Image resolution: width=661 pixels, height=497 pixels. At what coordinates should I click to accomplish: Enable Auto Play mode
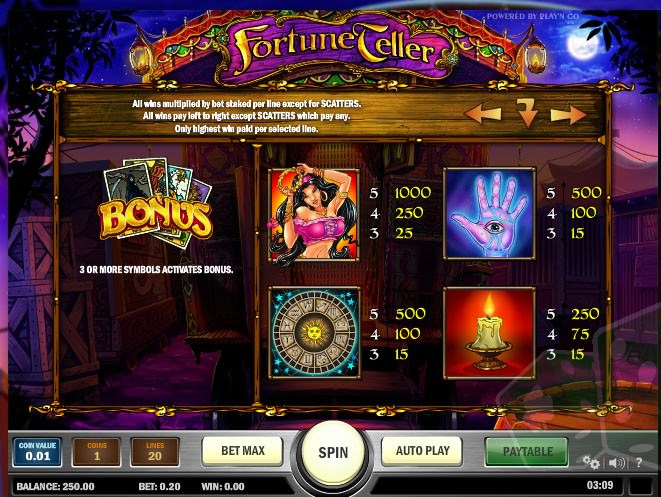click(x=422, y=451)
